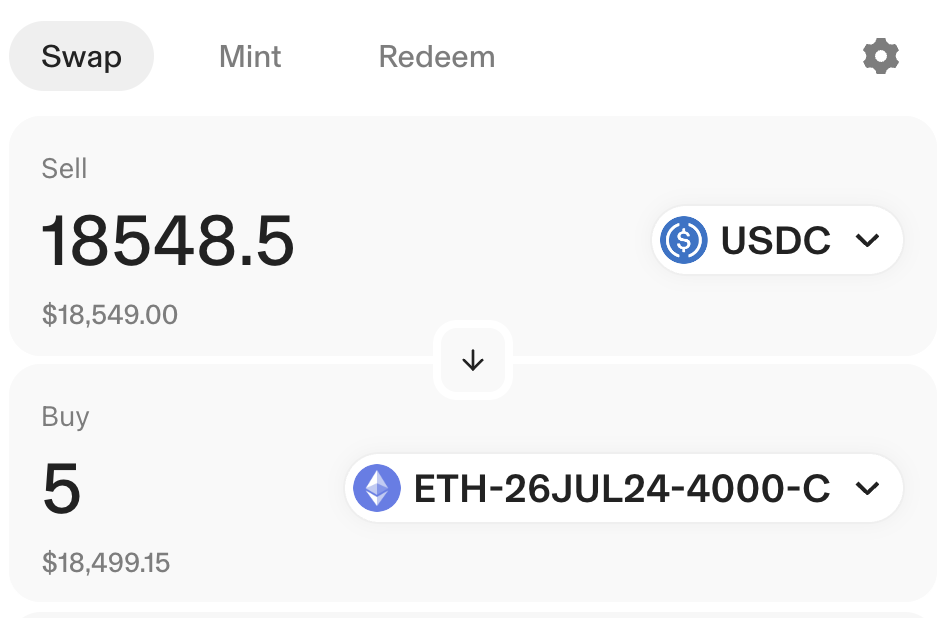Click the Sell section label
This screenshot has height=618, width=944.
coord(64,169)
